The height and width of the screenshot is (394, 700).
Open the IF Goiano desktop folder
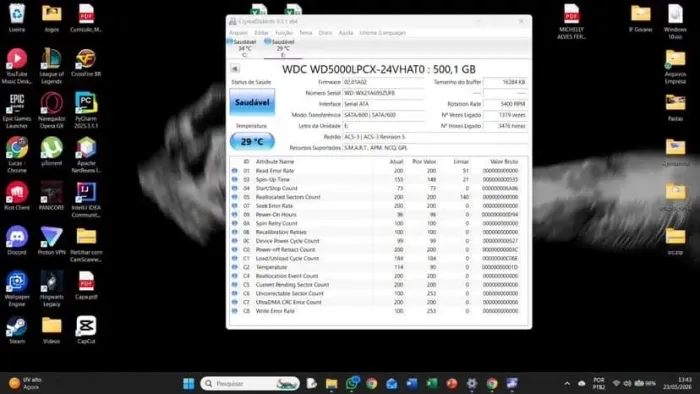tap(641, 18)
